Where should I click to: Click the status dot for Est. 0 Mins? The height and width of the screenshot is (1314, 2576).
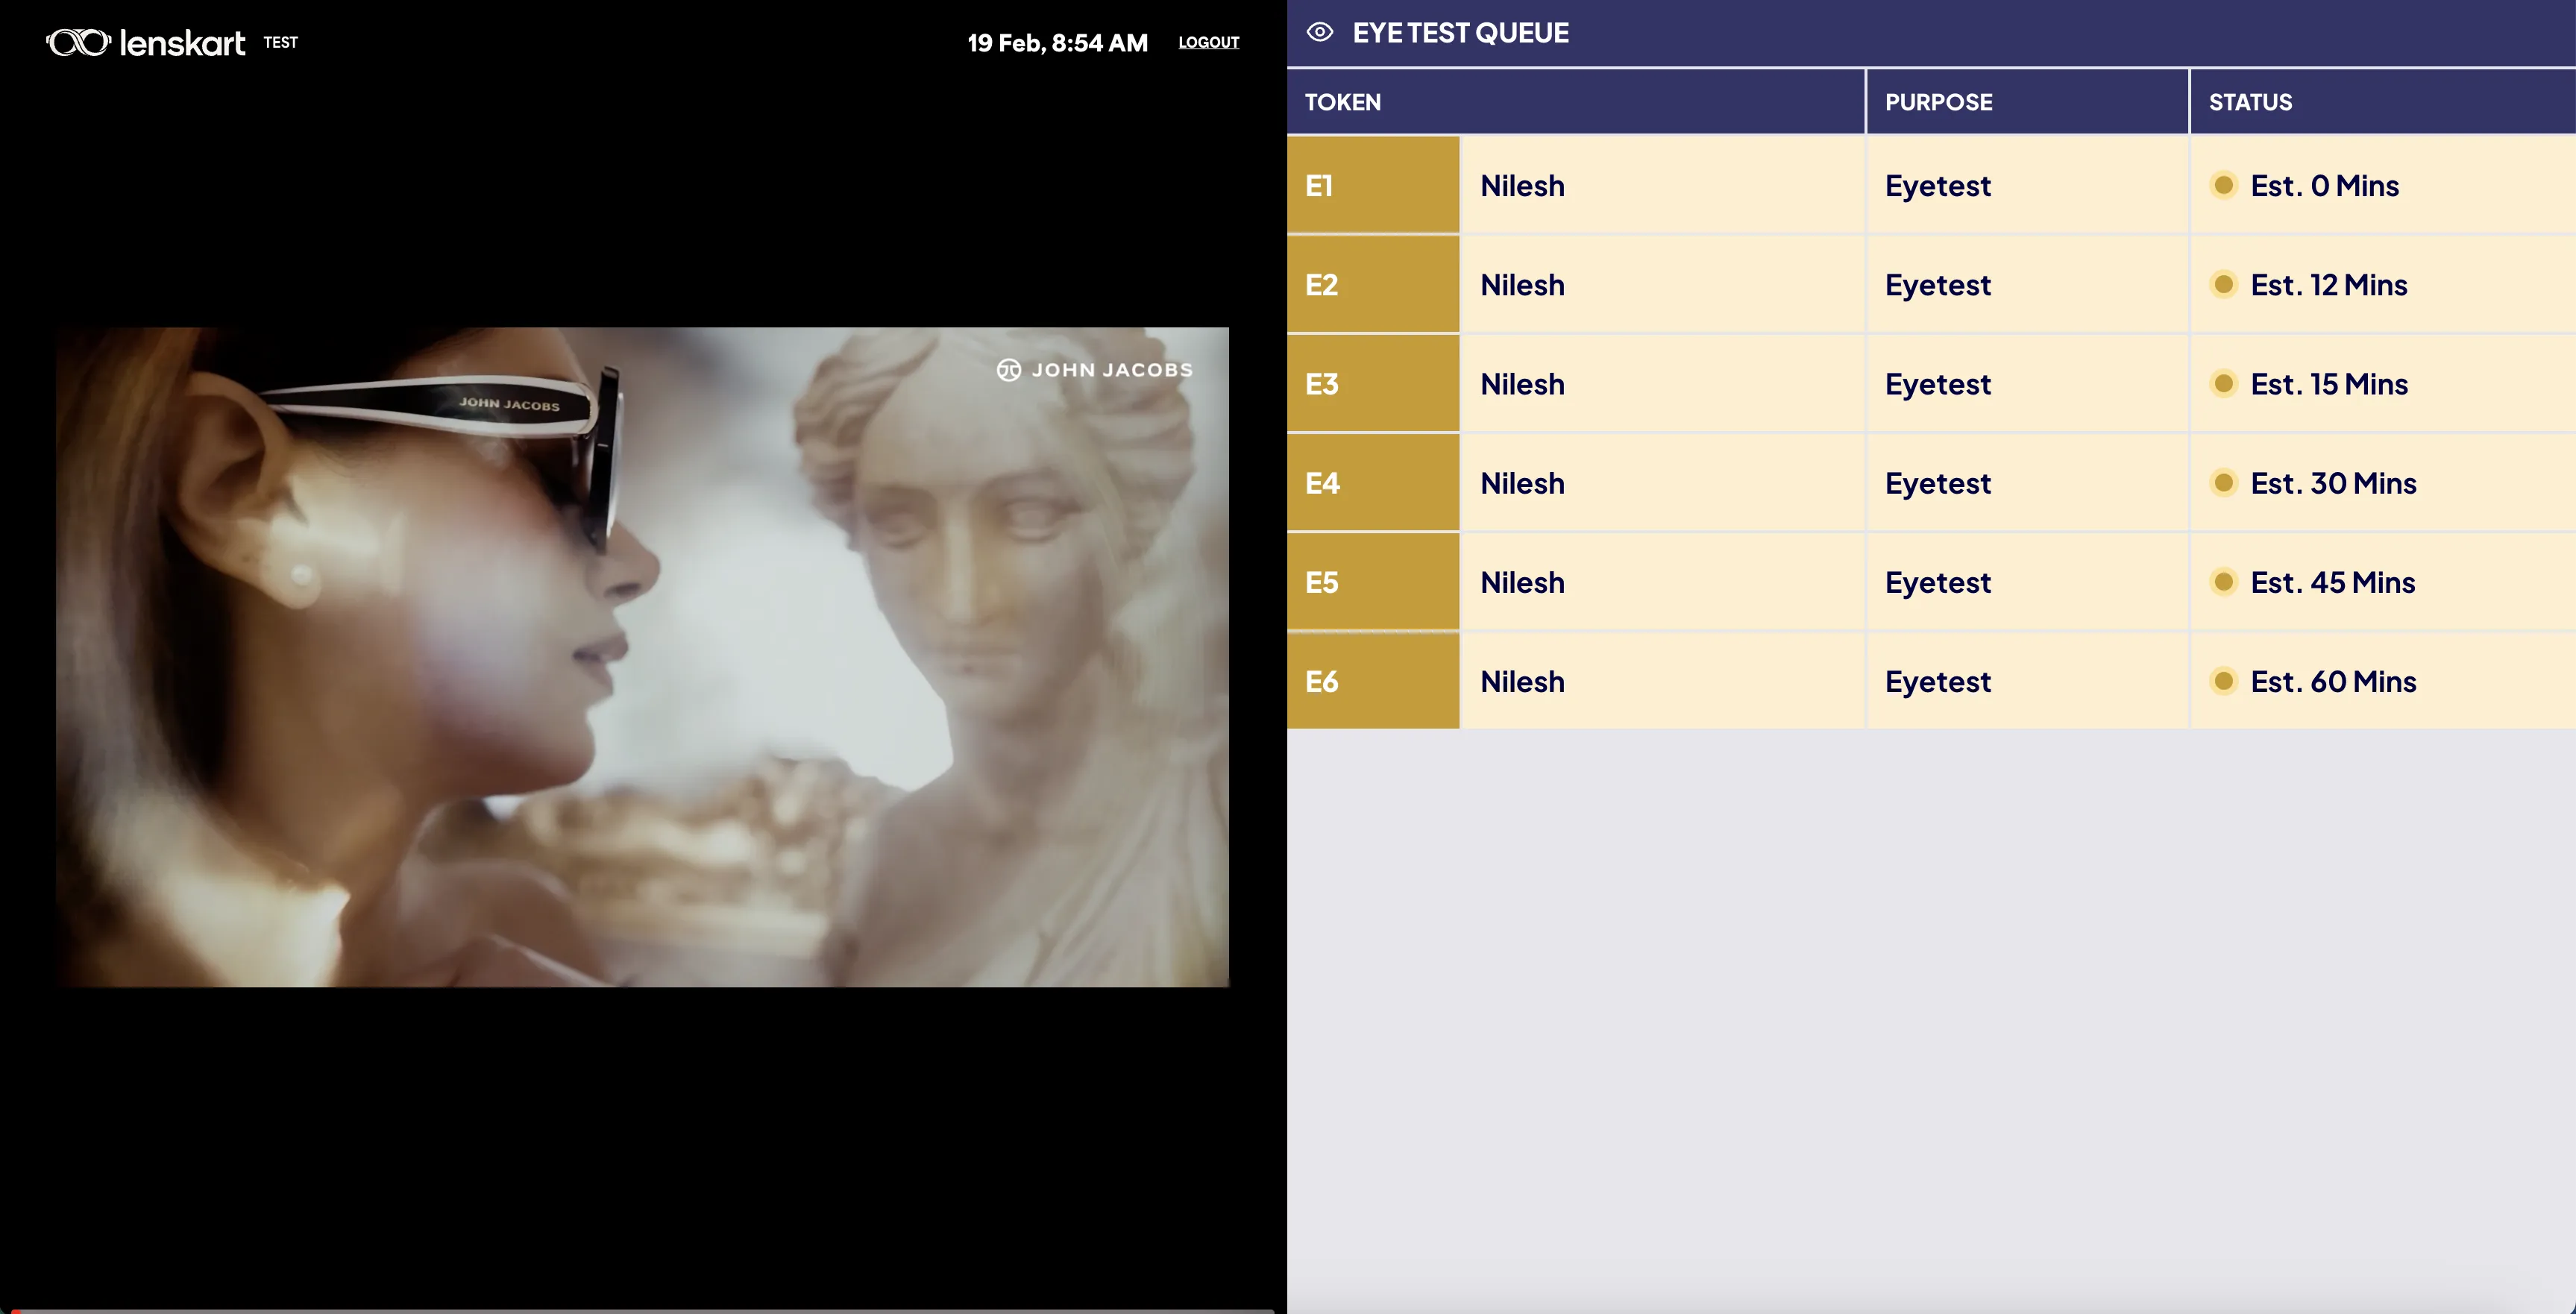pos(2223,185)
